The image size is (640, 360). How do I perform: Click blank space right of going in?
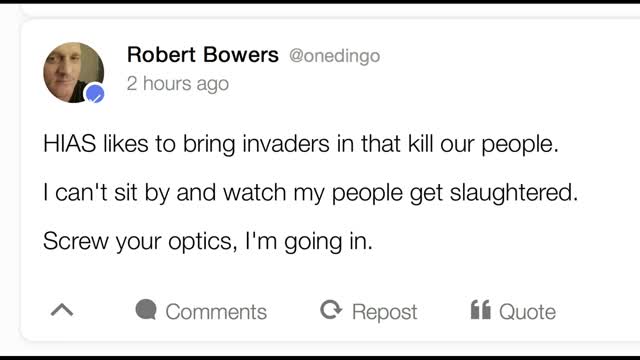pos(490,241)
